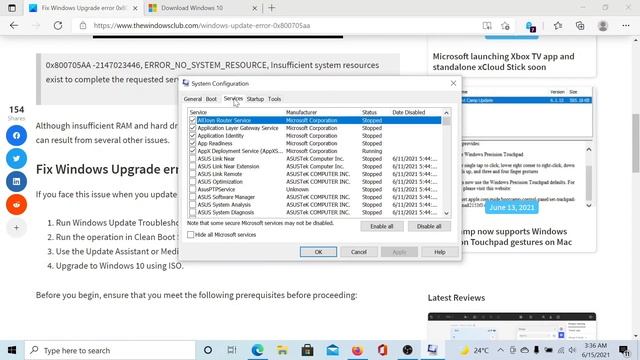The image size is (640, 360).
Task: Open Edge Settings and more menu
Action: coord(626,26)
